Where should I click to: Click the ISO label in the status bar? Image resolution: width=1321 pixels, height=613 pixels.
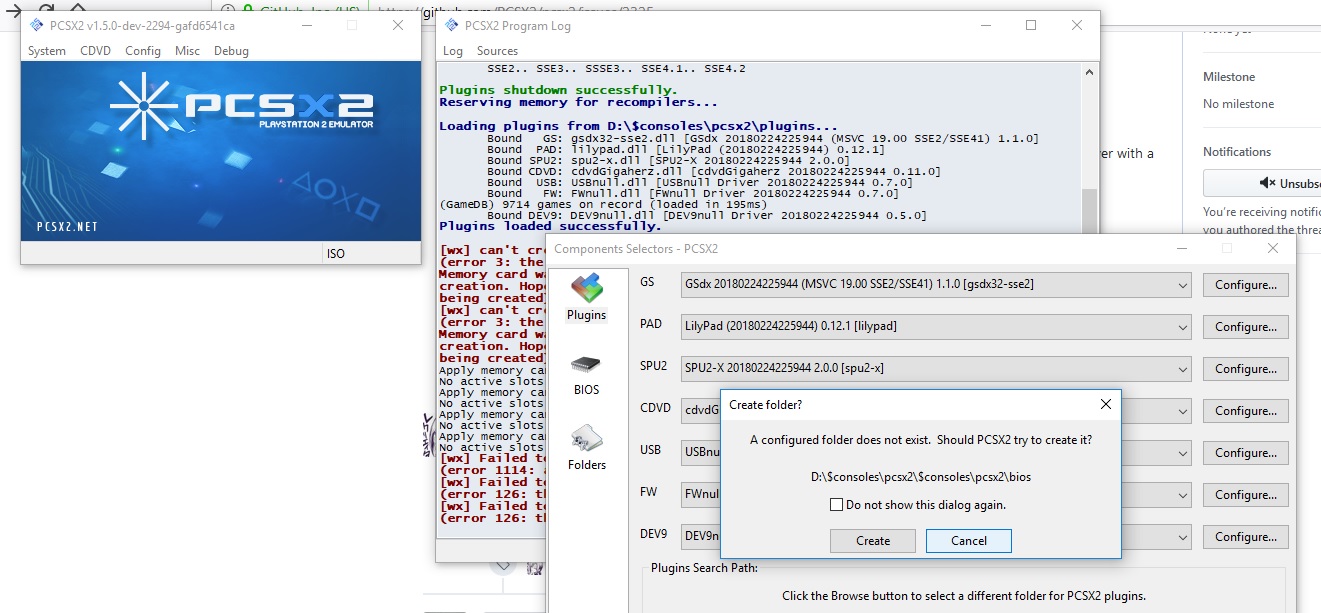336,253
